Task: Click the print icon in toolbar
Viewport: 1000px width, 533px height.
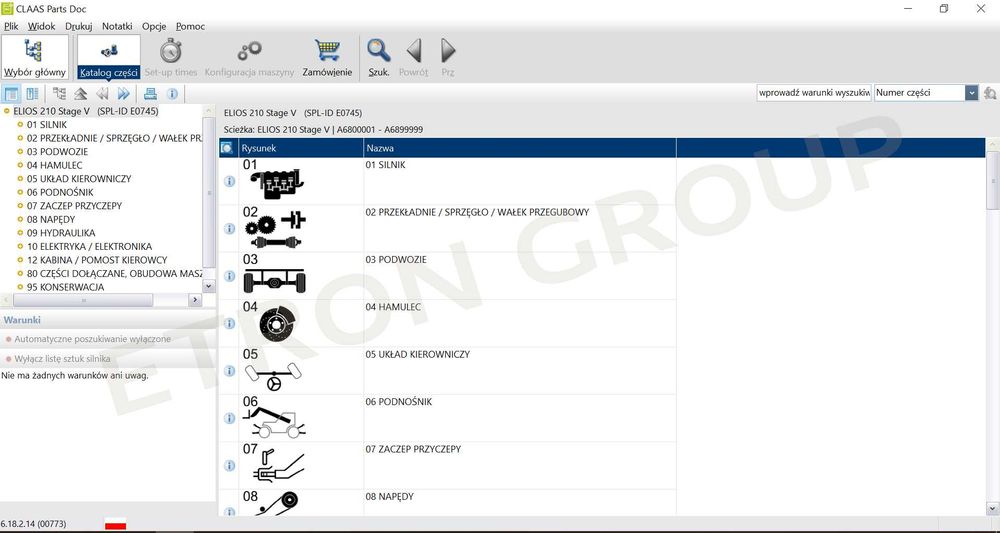Action: tap(151, 94)
